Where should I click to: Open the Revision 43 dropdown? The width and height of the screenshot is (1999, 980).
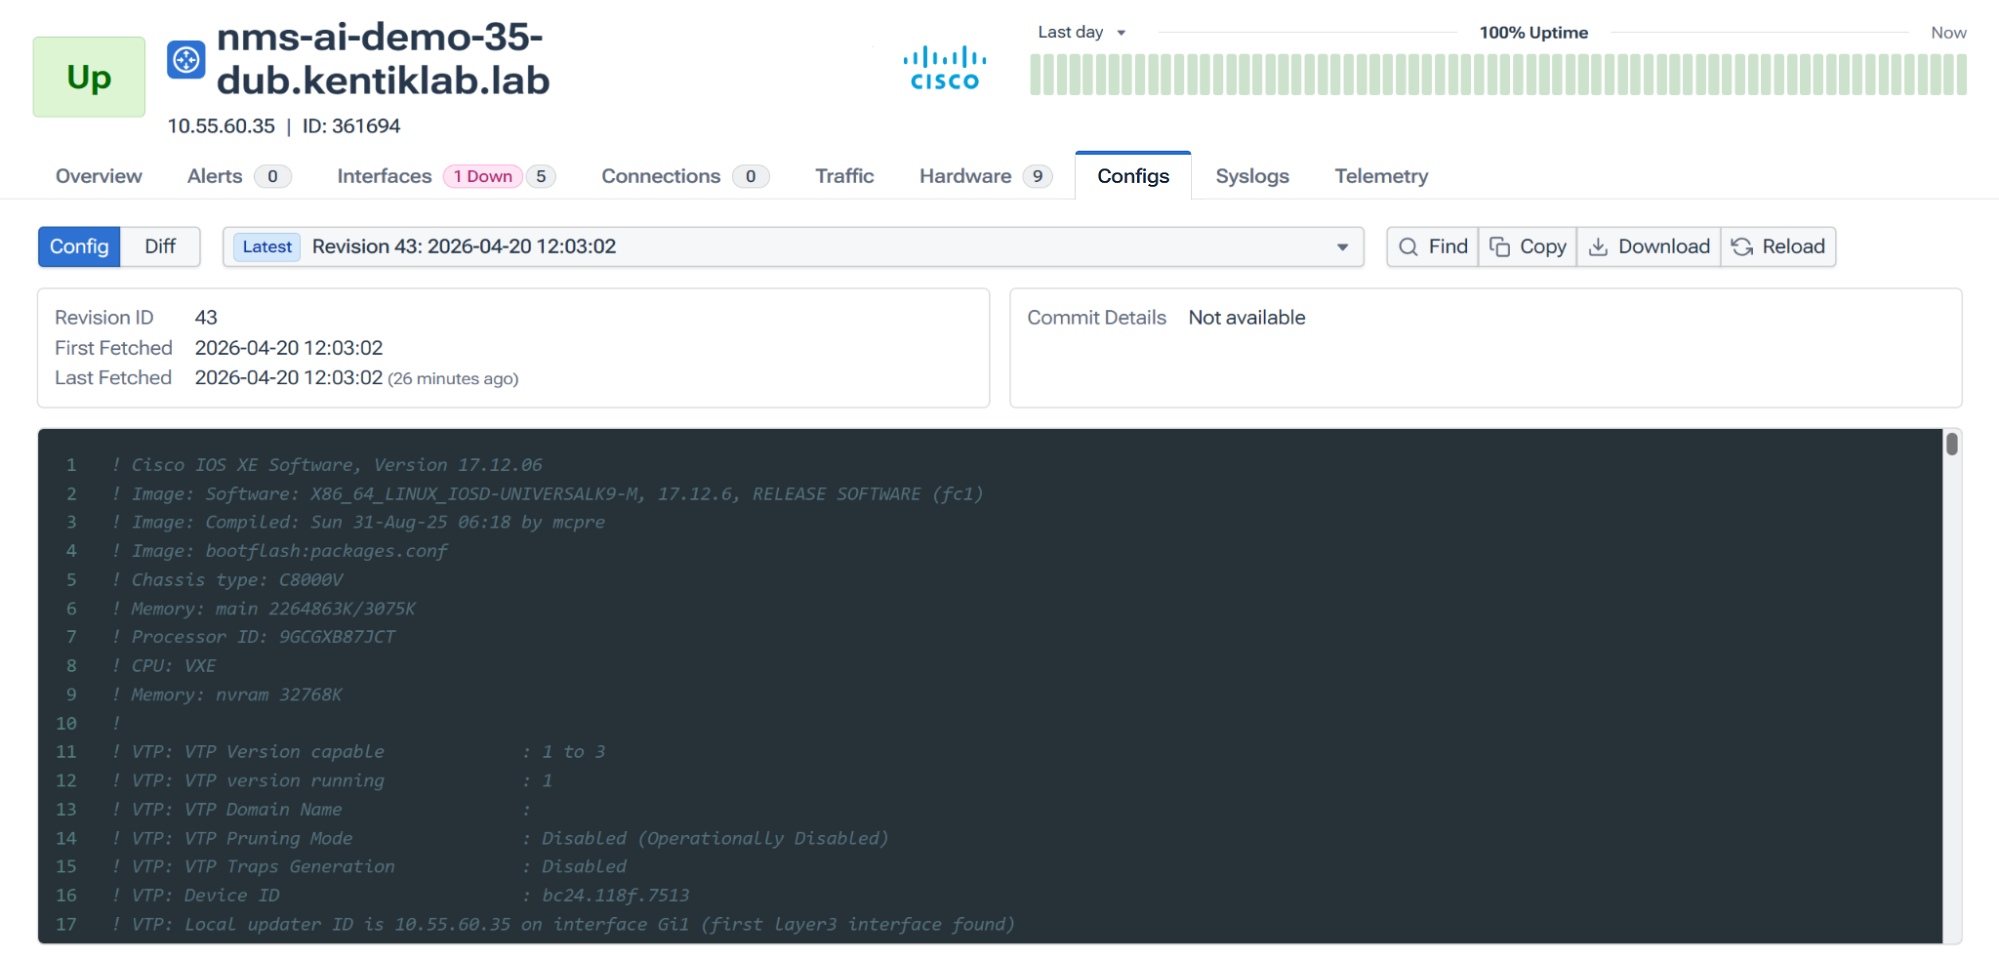[790, 246]
